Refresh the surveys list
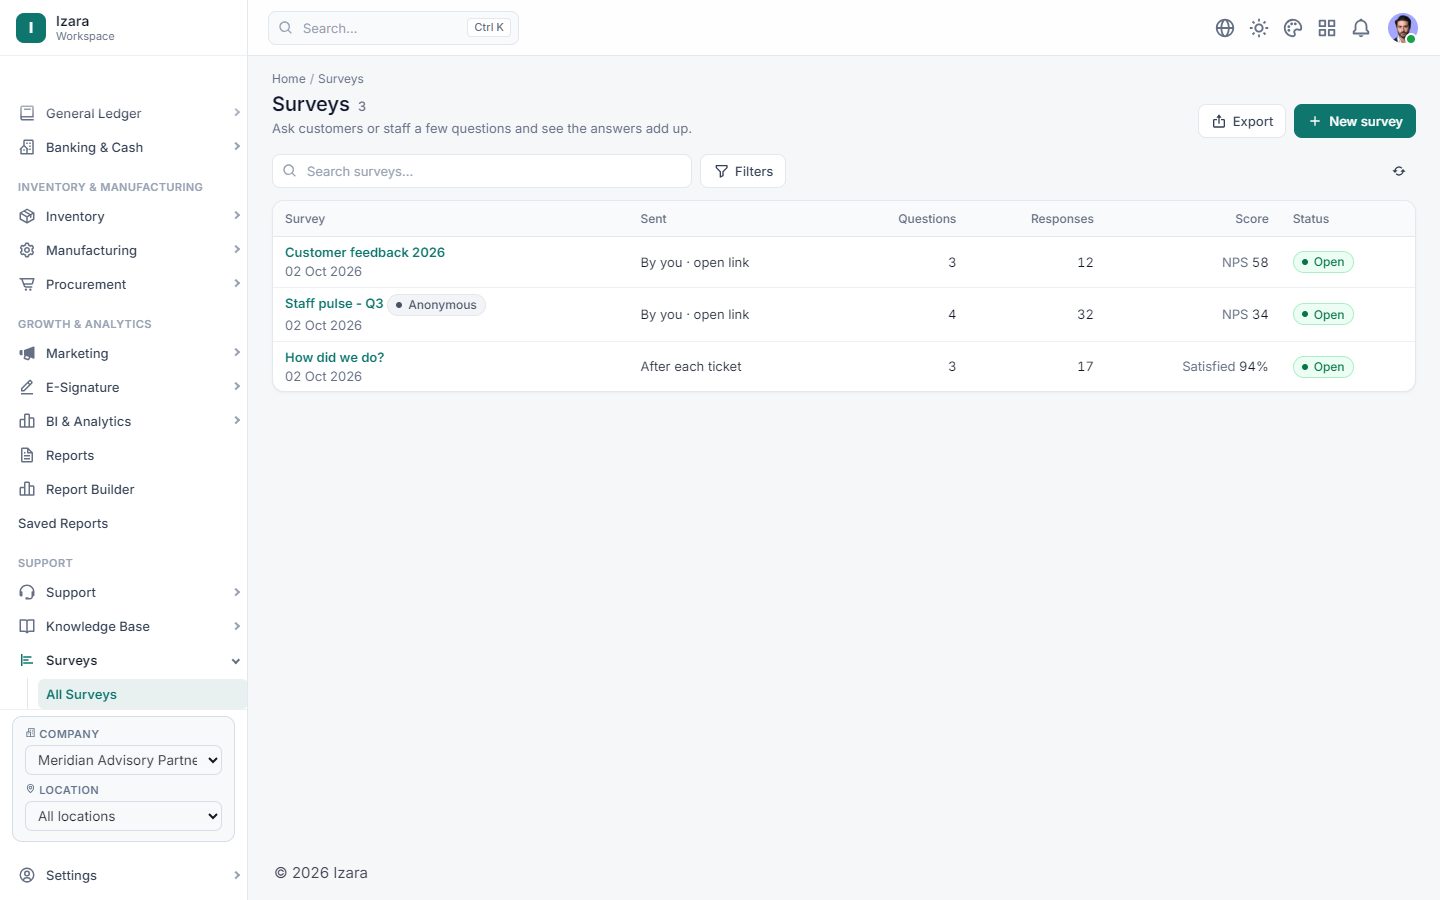The height and width of the screenshot is (900, 1440). [x=1399, y=171]
